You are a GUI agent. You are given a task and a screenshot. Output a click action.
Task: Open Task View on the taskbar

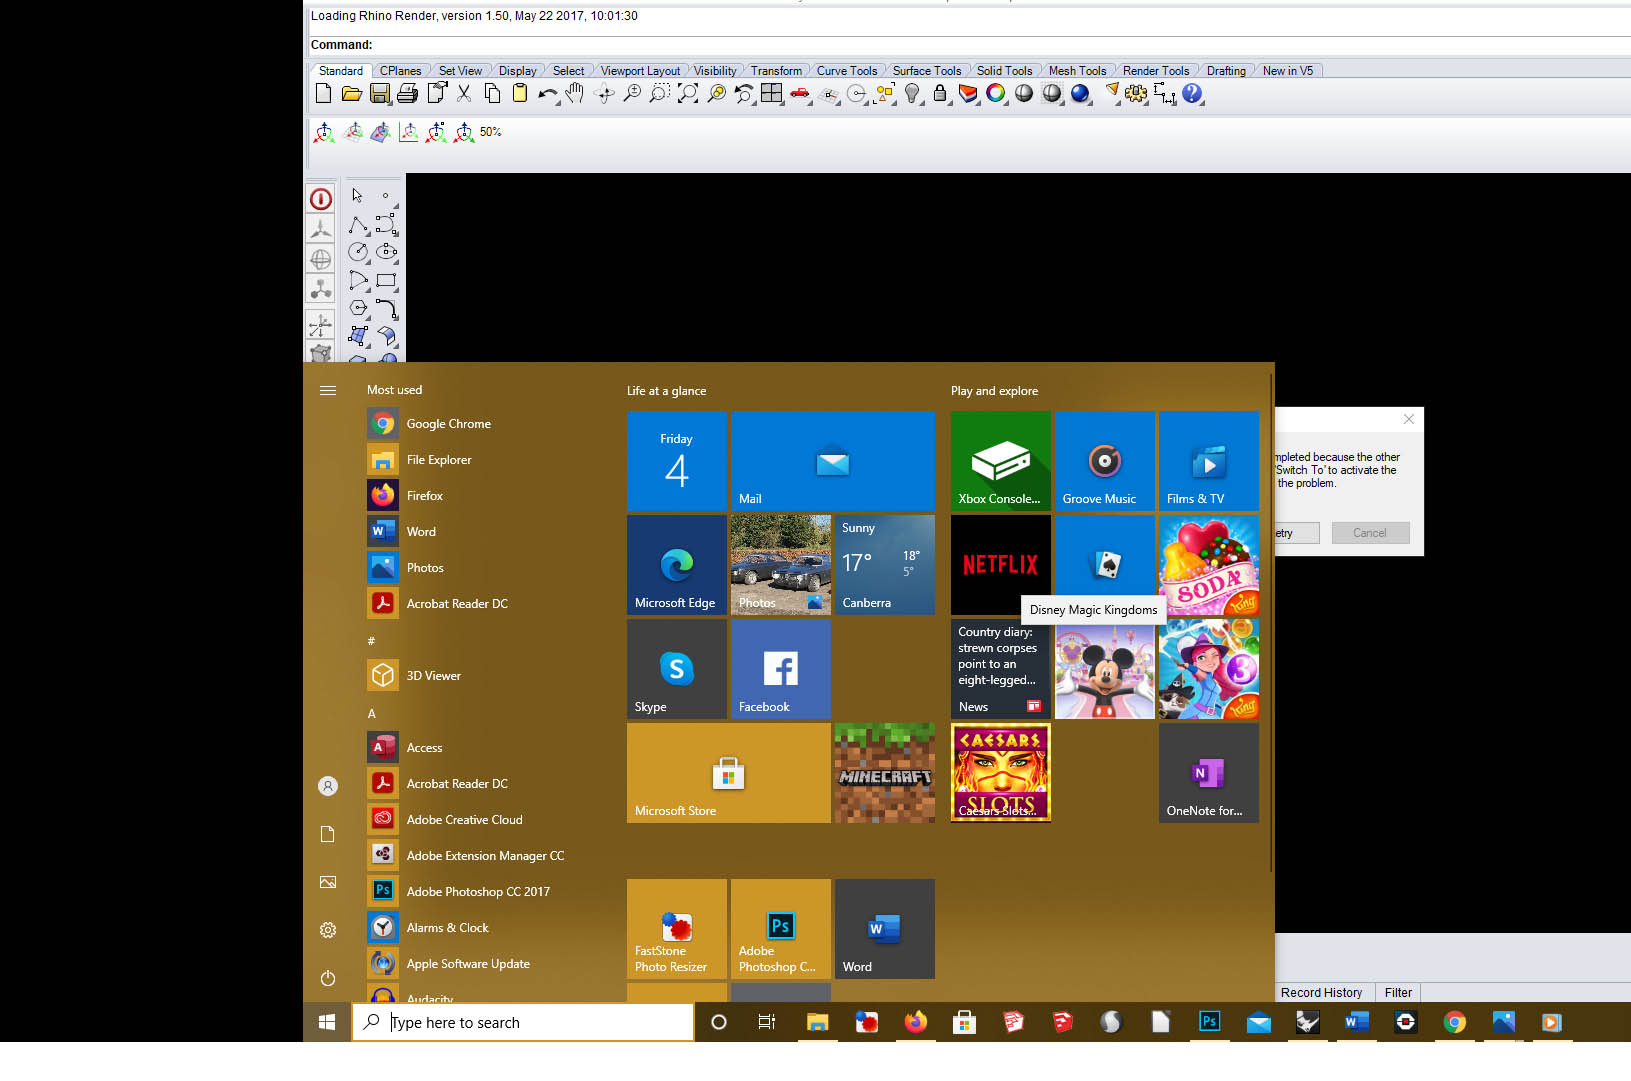767,1022
